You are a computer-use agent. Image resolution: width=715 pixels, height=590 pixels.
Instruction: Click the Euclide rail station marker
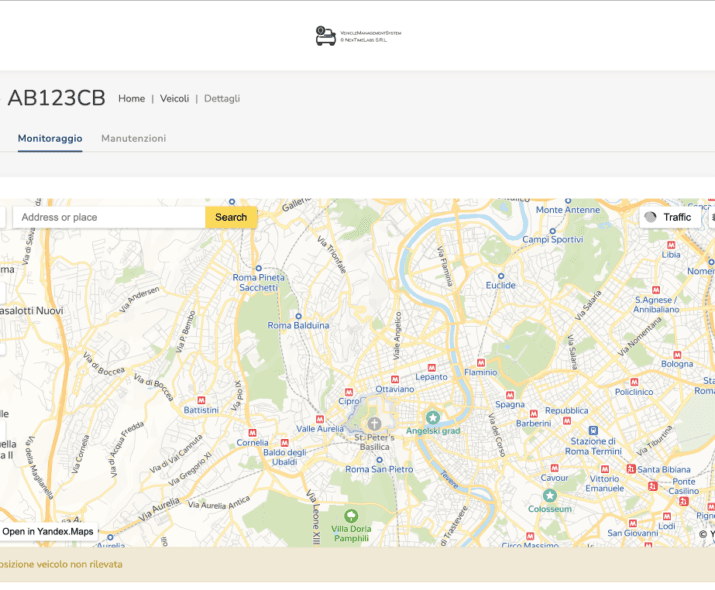(x=501, y=276)
